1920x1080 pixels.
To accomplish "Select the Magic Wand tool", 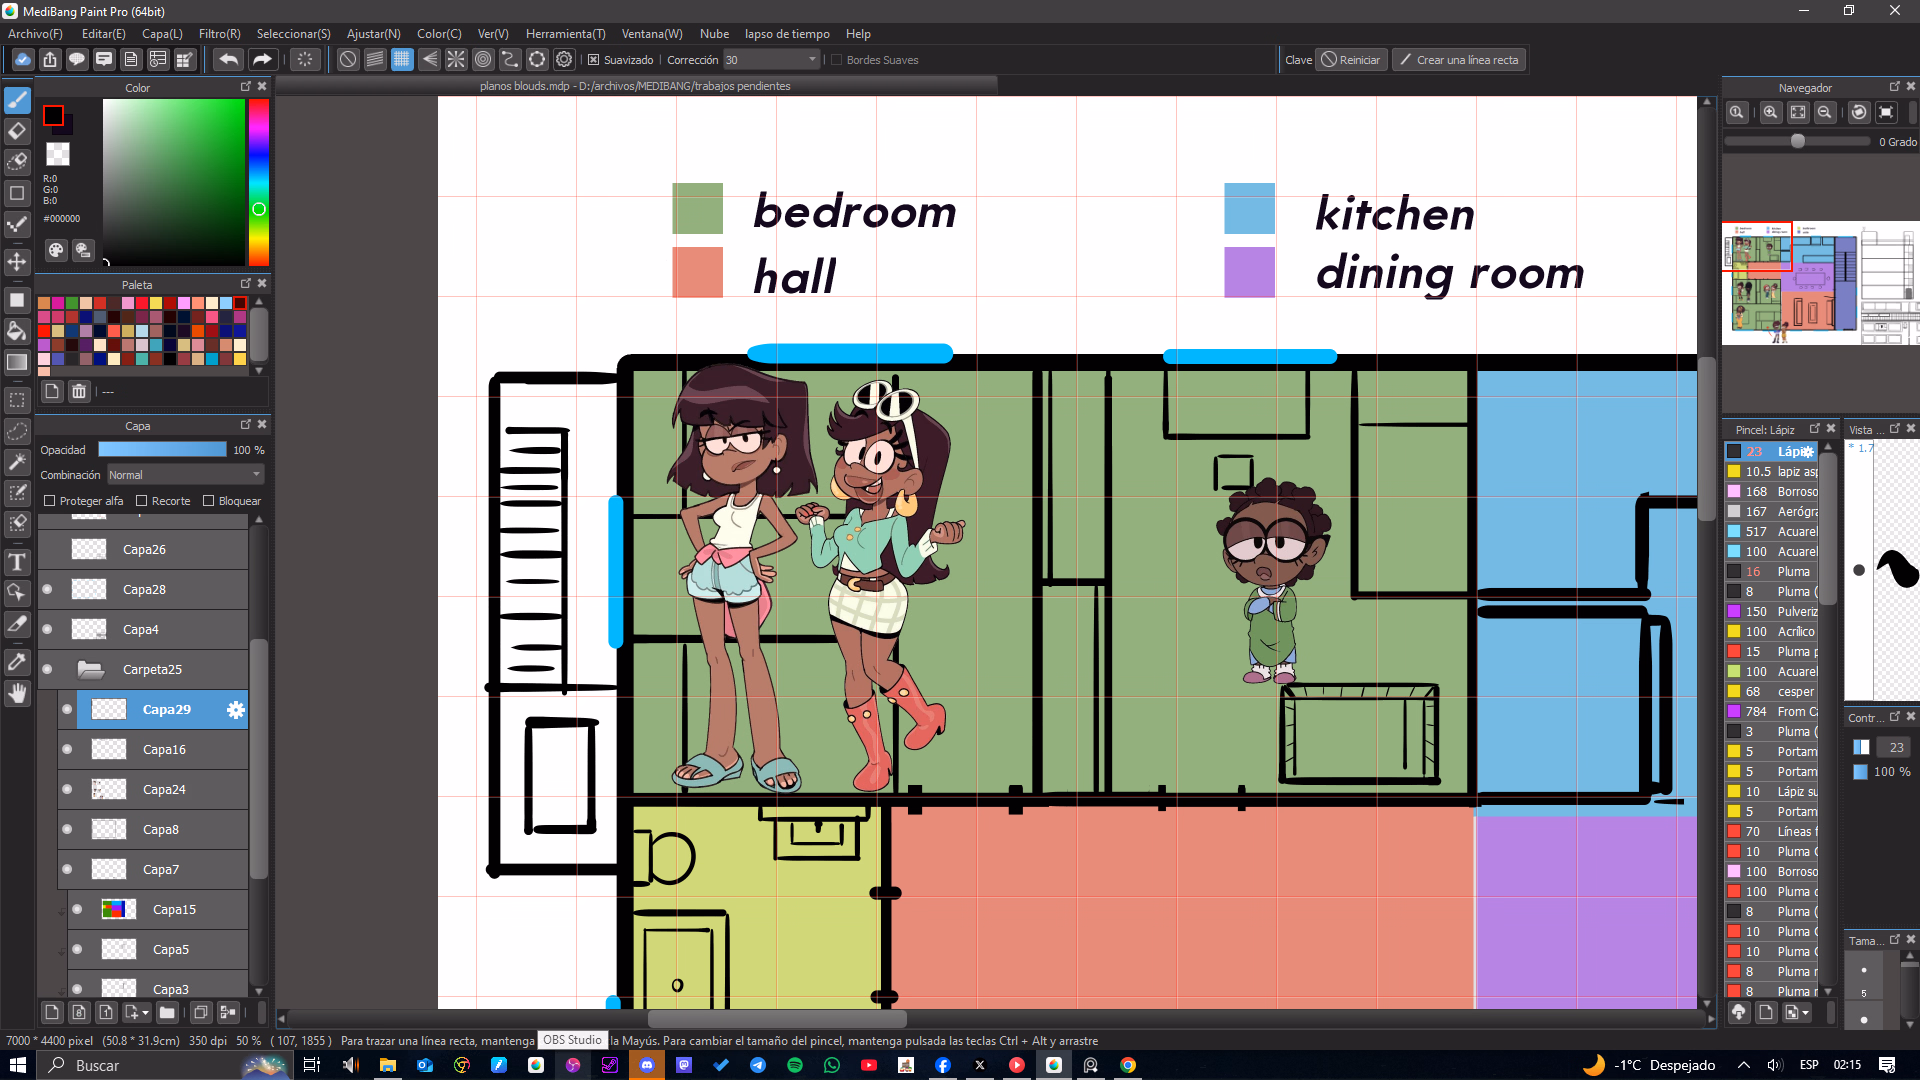I will (x=17, y=461).
